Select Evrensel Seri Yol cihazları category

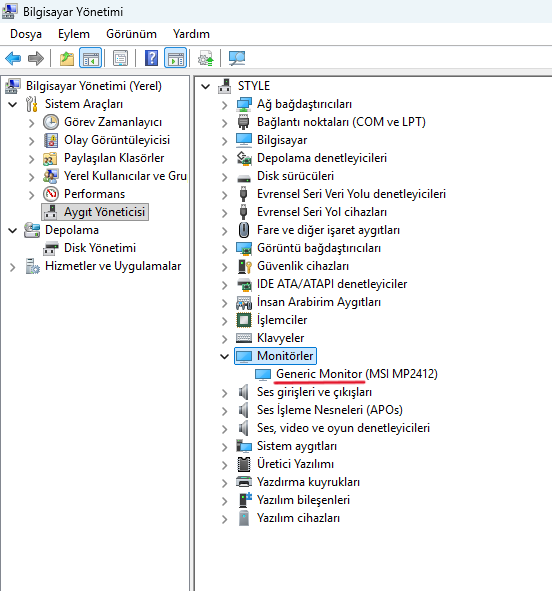322,212
